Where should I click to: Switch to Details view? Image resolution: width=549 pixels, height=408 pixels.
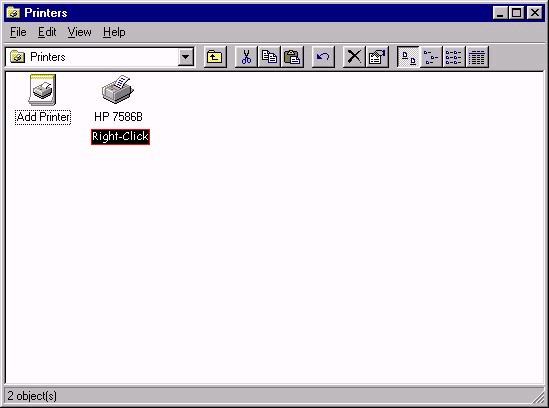coord(477,57)
